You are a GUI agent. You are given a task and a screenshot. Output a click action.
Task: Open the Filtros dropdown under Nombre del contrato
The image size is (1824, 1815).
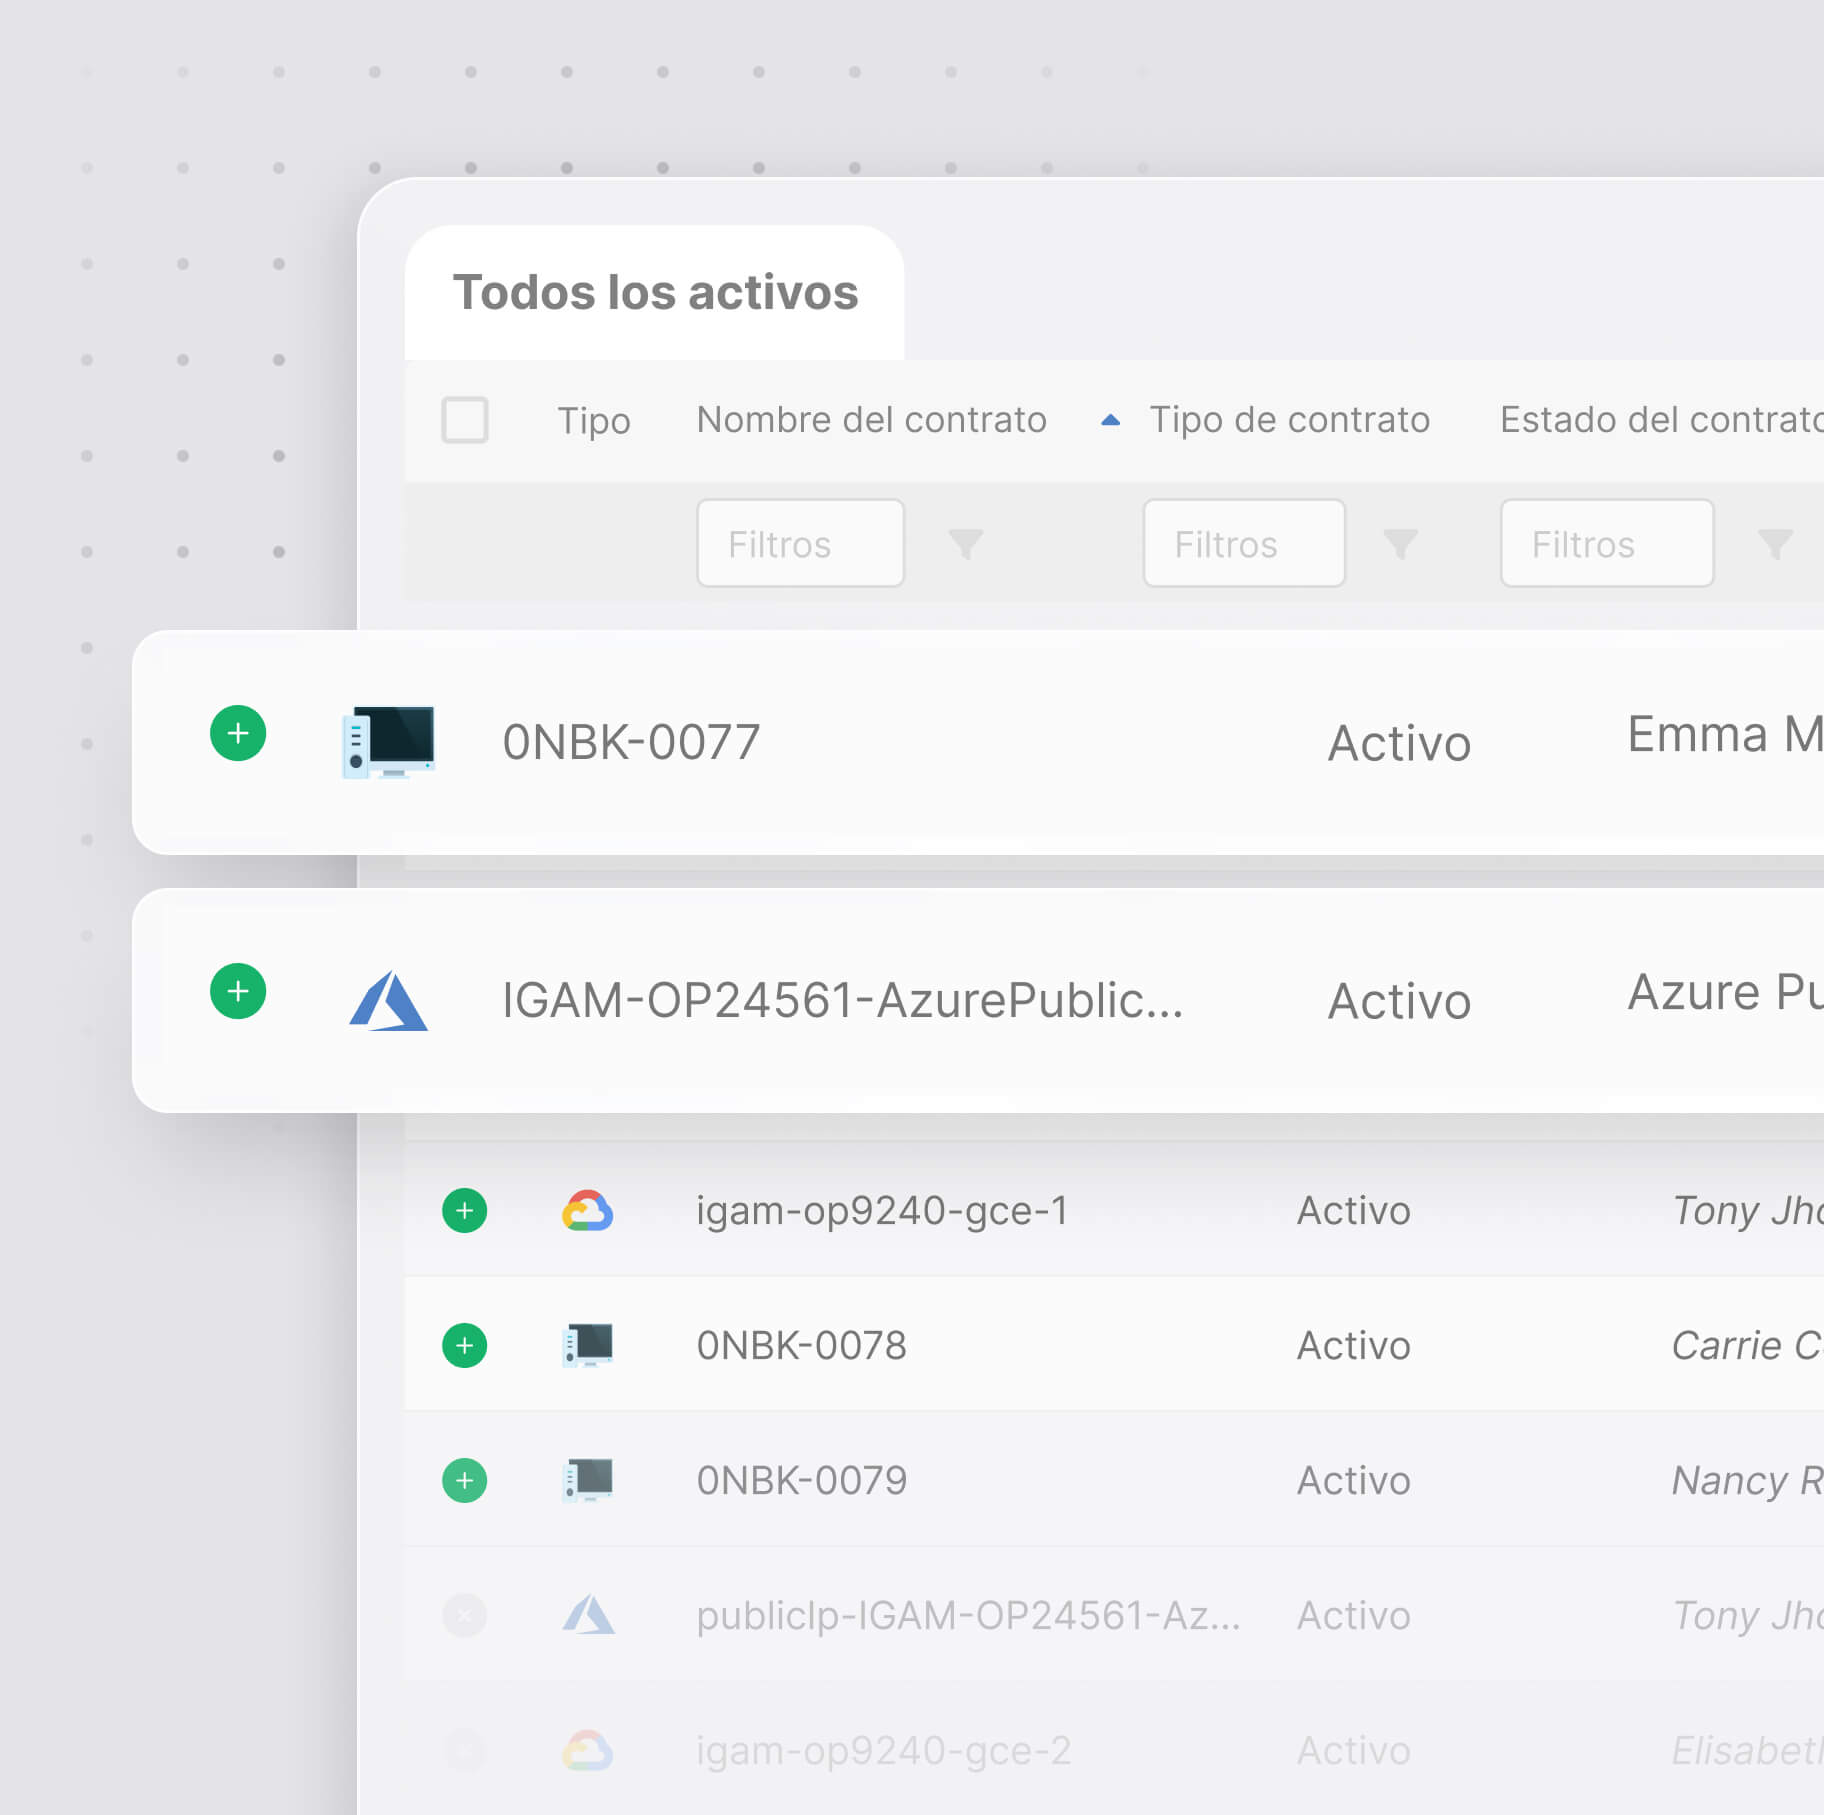click(x=799, y=544)
